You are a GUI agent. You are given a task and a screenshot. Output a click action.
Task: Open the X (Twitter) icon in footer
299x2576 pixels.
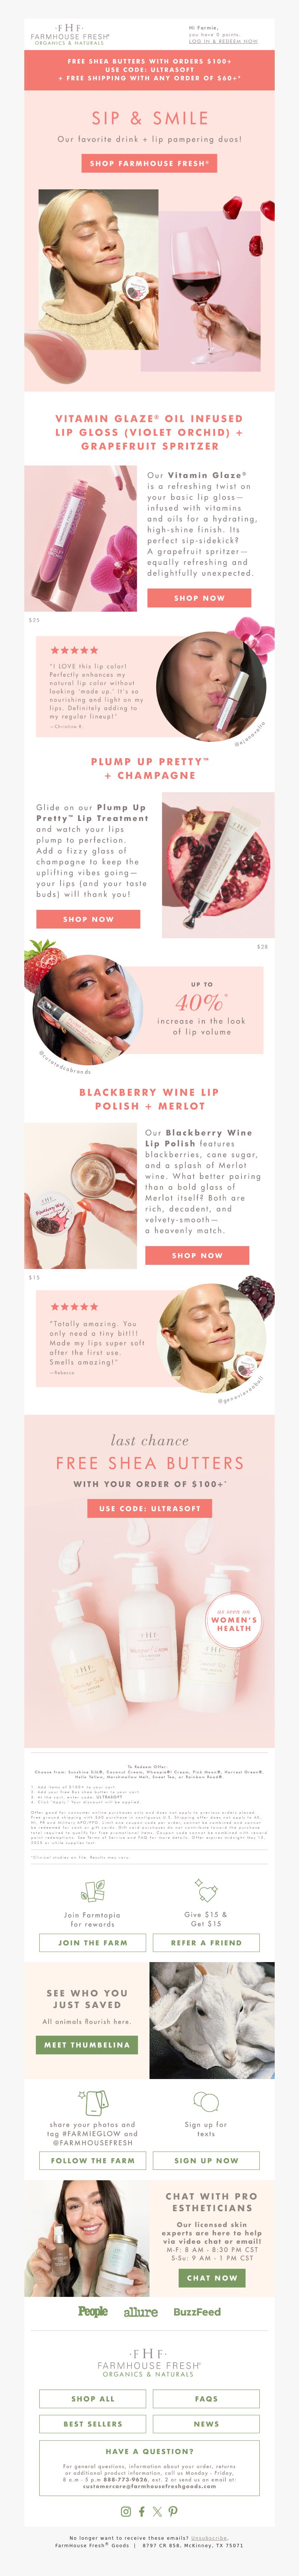point(157,2511)
